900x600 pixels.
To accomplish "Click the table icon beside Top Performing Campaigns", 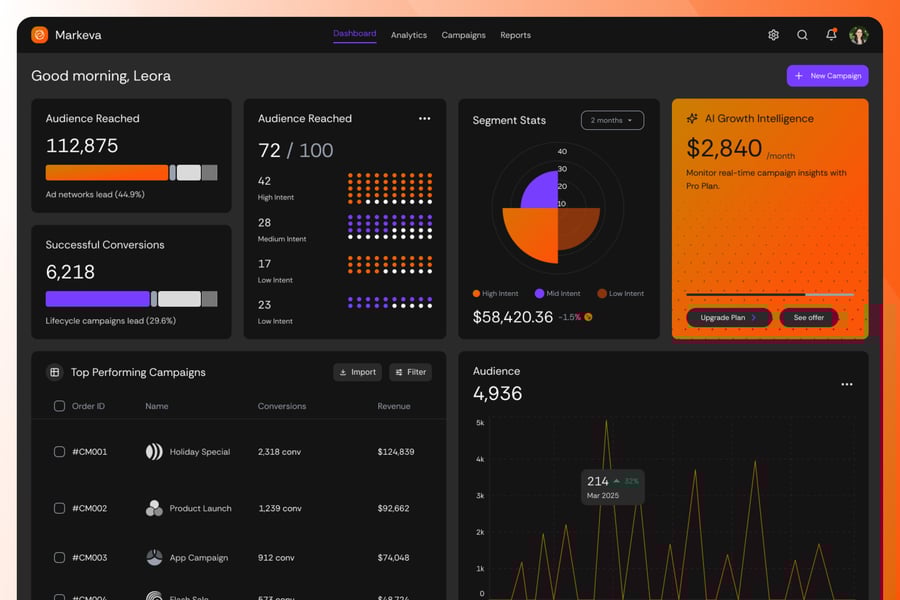I will (55, 372).
